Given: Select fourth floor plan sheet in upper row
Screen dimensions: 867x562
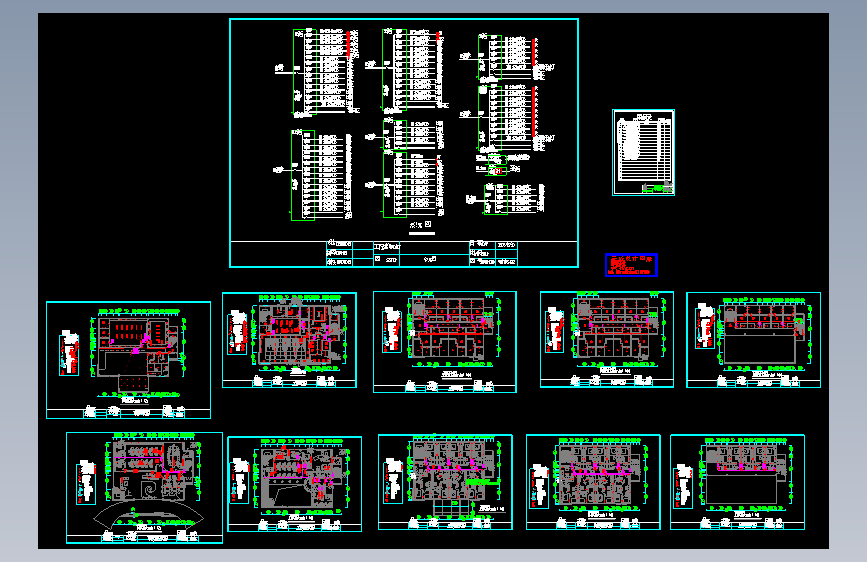Looking at the screenshot, I should 607,339.
